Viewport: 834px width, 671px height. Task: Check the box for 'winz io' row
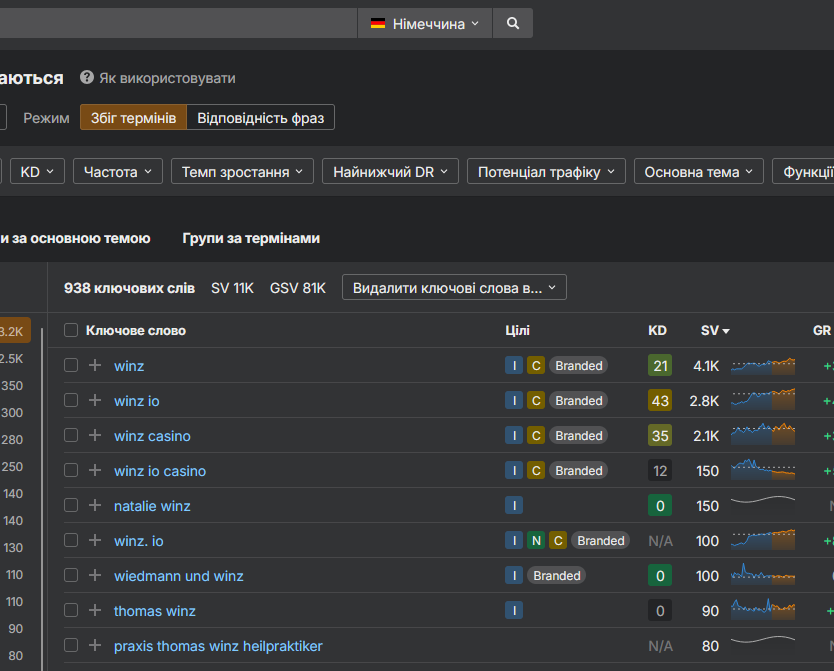(x=71, y=400)
